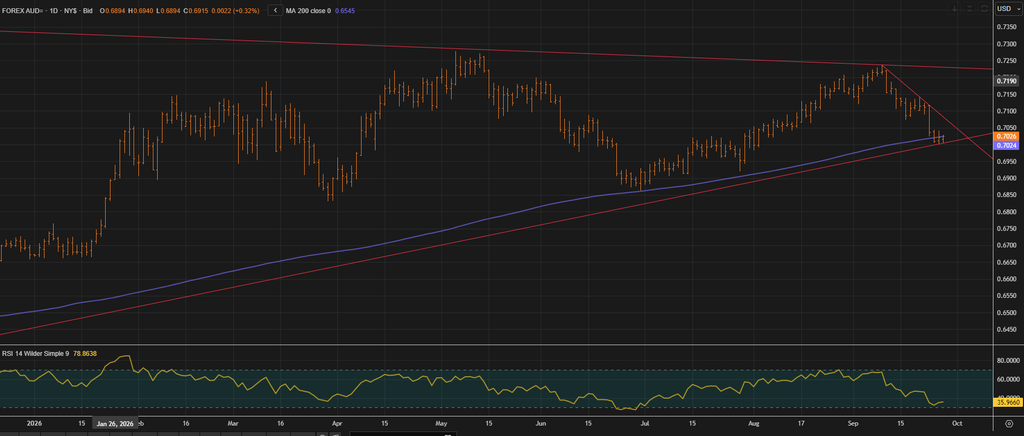
Task: Click the 60.0000 RSI axis label
Action: click(1006, 379)
